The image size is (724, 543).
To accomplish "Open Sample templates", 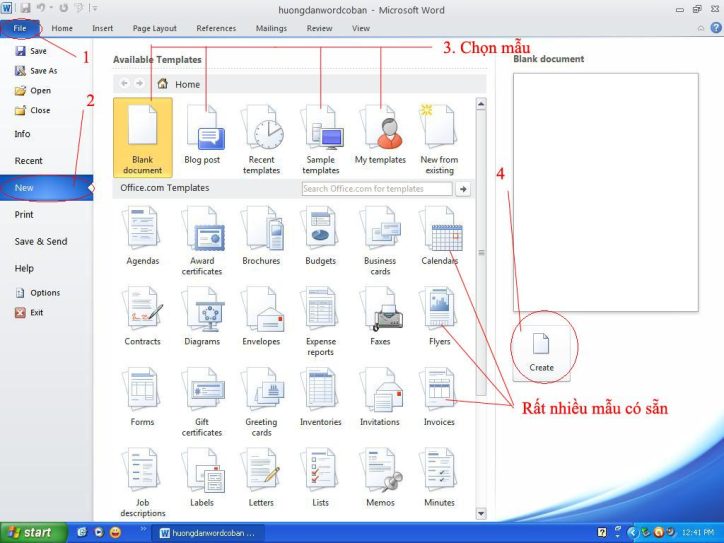I will pyautogui.click(x=321, y=139).
